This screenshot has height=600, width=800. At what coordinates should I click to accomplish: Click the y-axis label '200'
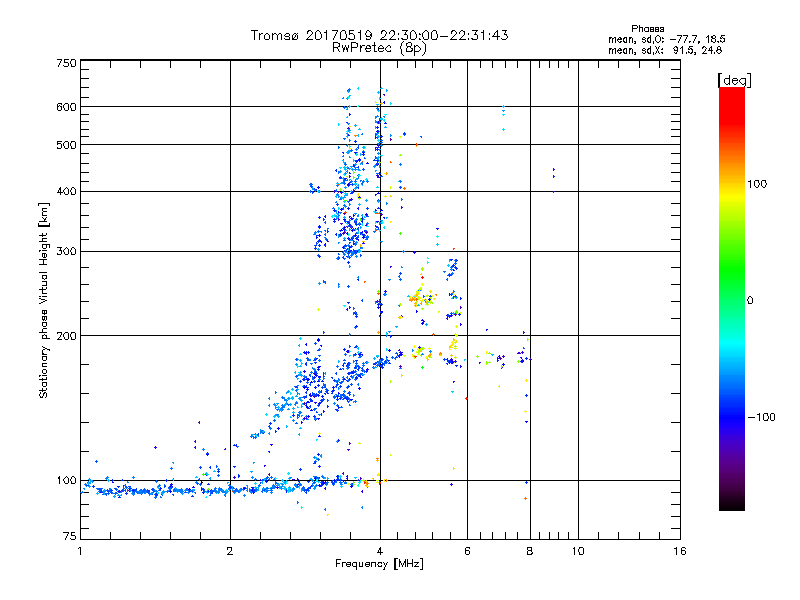(66, 336)
